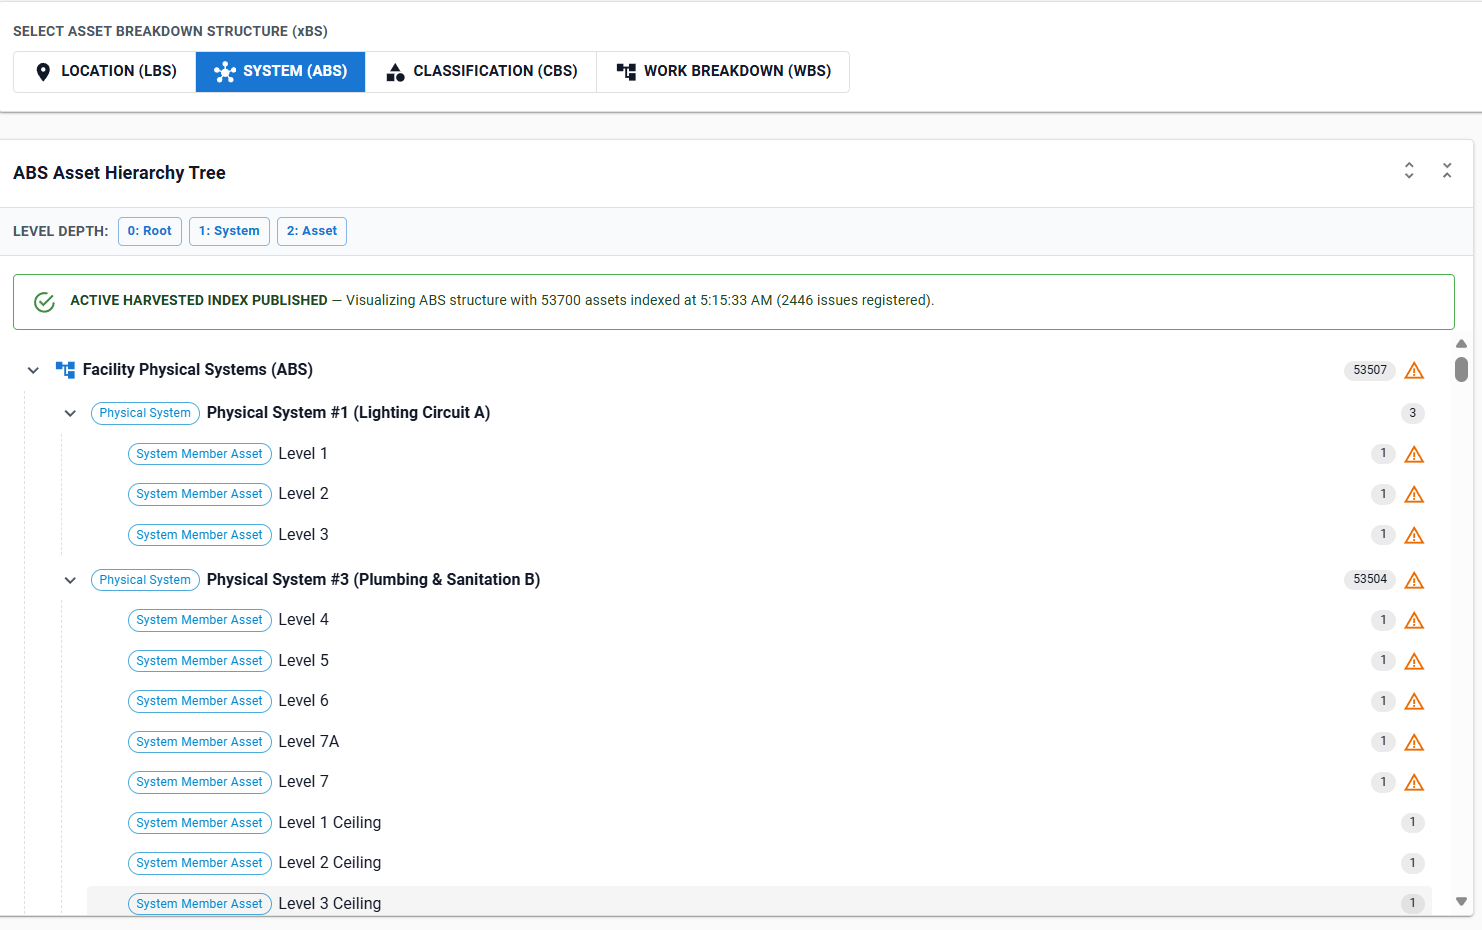Click the Location (LBS) pin icon
1482x930 pixels.
click(43, 72)
